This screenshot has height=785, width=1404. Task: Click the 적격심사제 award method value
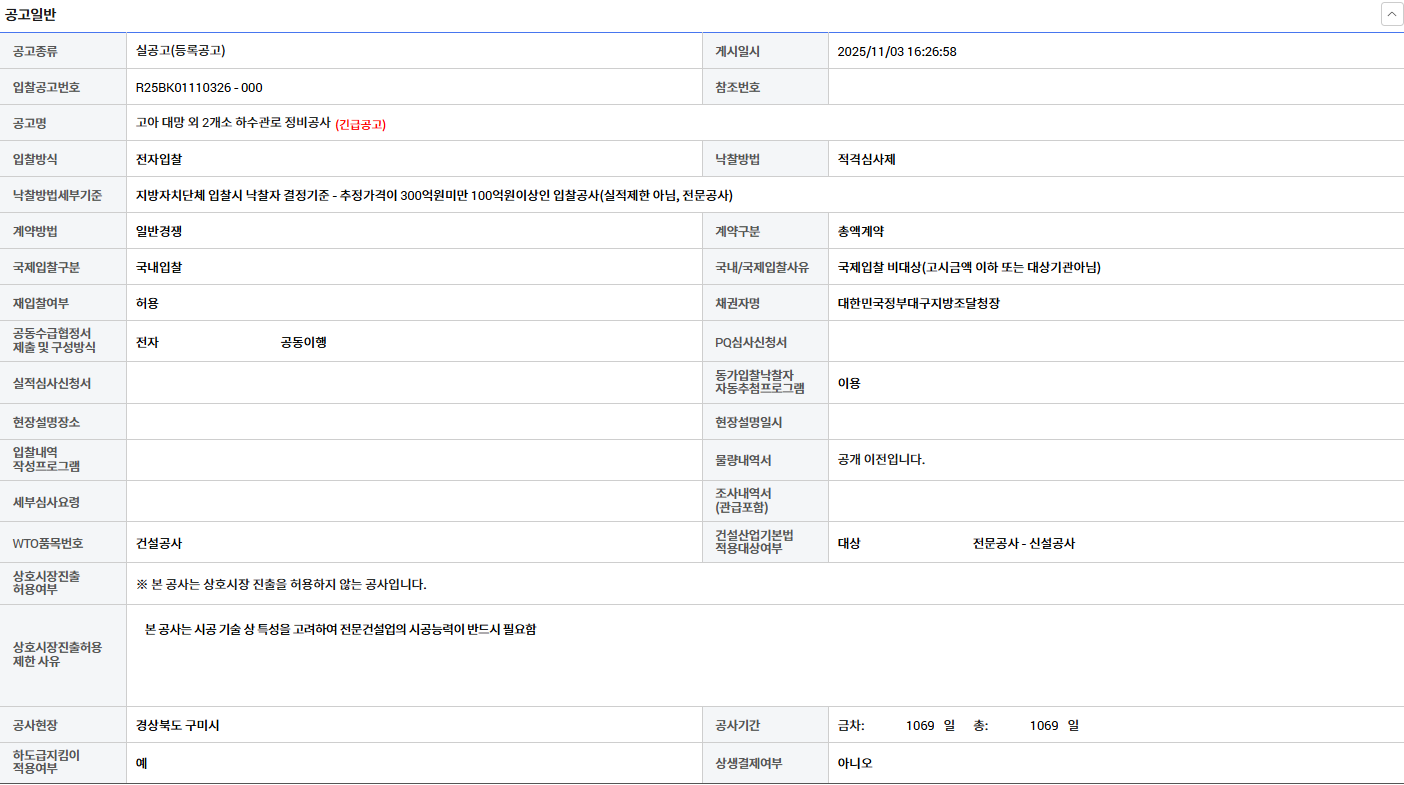[x=866, y=159]
